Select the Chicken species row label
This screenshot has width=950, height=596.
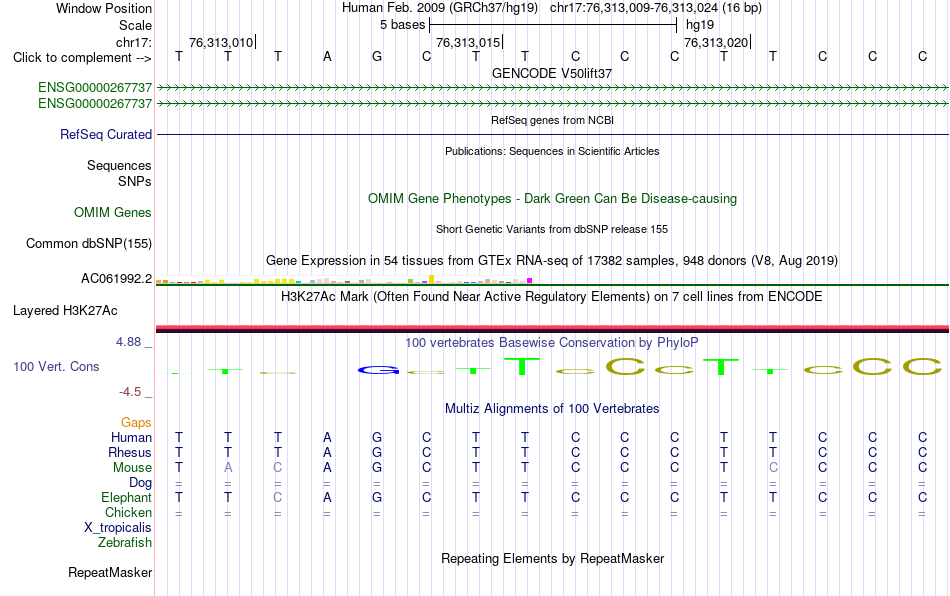tap(128, 512)
